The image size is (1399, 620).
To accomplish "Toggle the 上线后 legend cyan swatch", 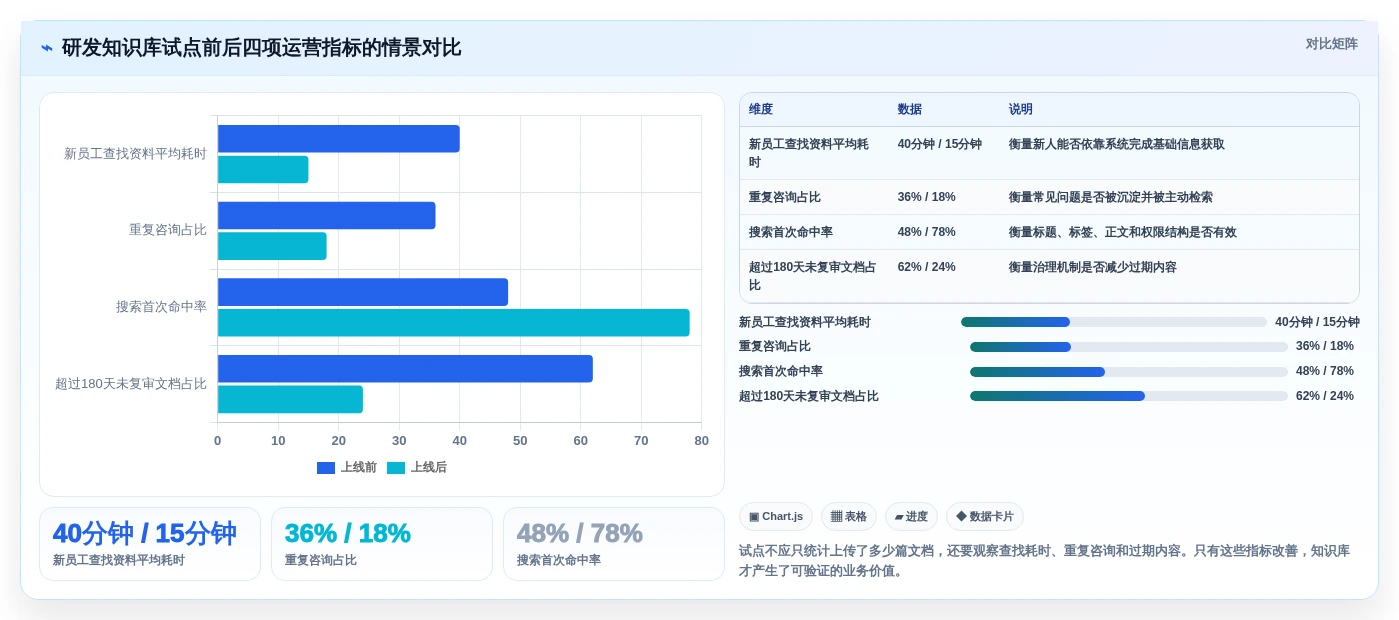I will (396, 468).
